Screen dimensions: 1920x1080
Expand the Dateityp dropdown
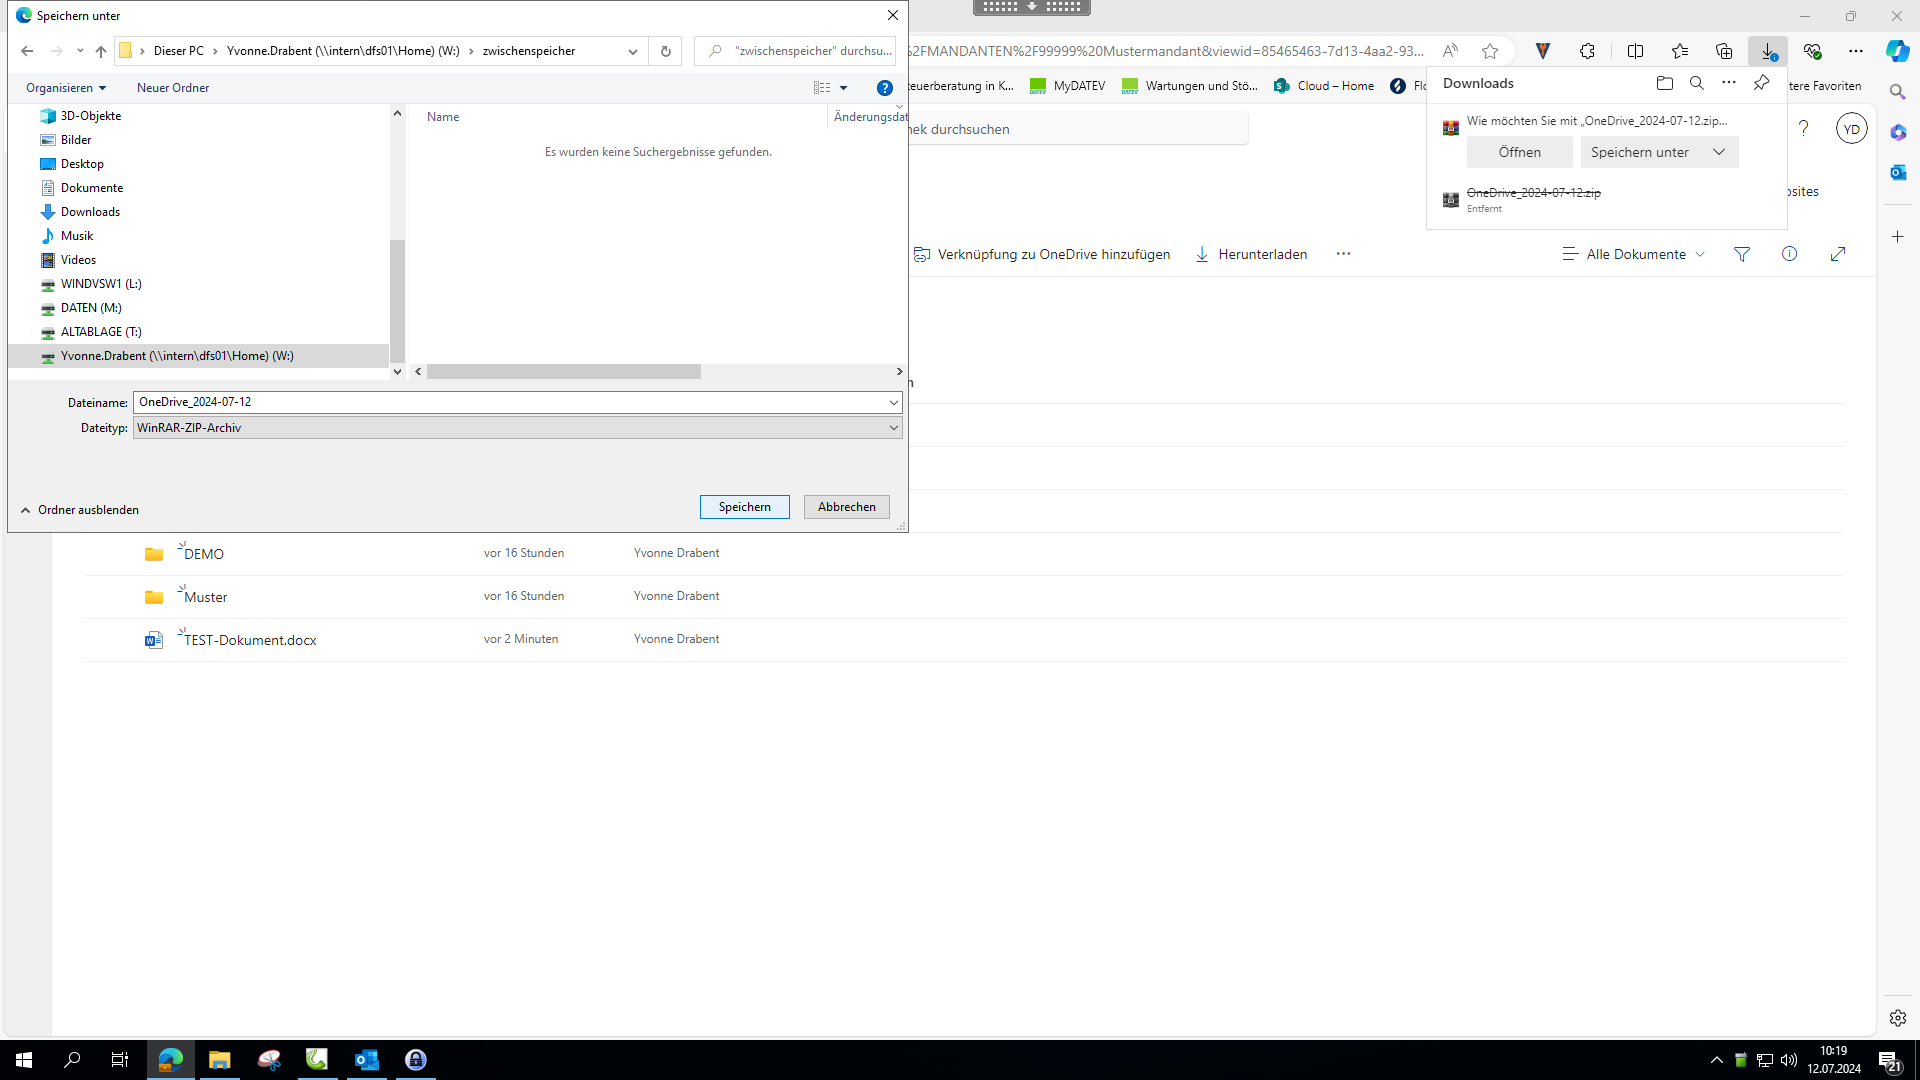(x=893, y=428)
